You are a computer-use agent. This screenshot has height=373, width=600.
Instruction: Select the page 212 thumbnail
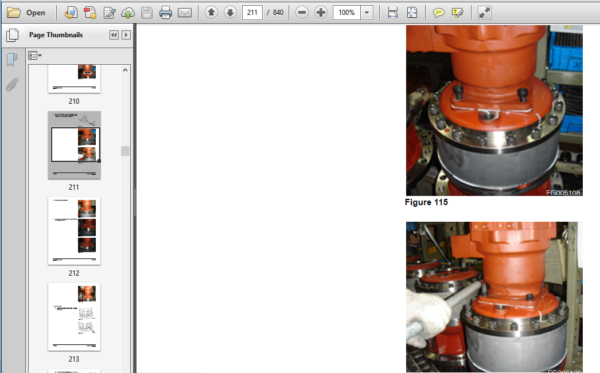pyautogui.click(x=74, y=231)
